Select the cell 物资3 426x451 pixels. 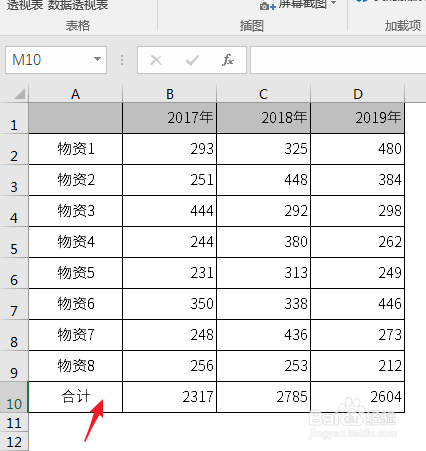click(76, 211)
